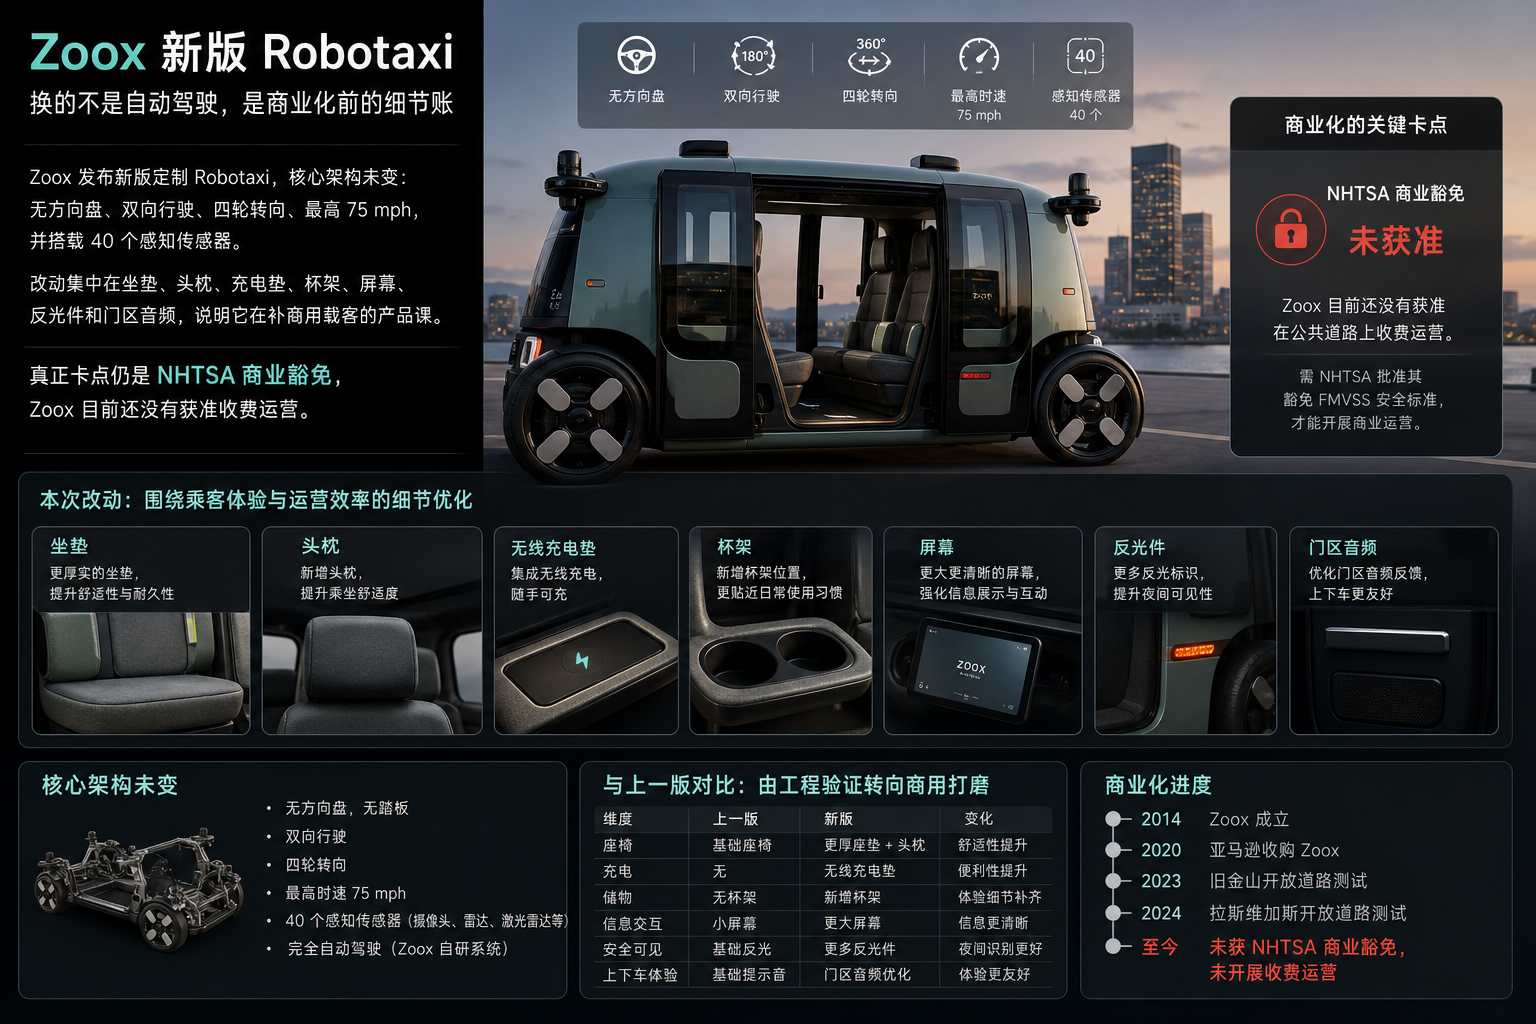Click the 夜间识别更好 table cell

tap(1000, 949)
